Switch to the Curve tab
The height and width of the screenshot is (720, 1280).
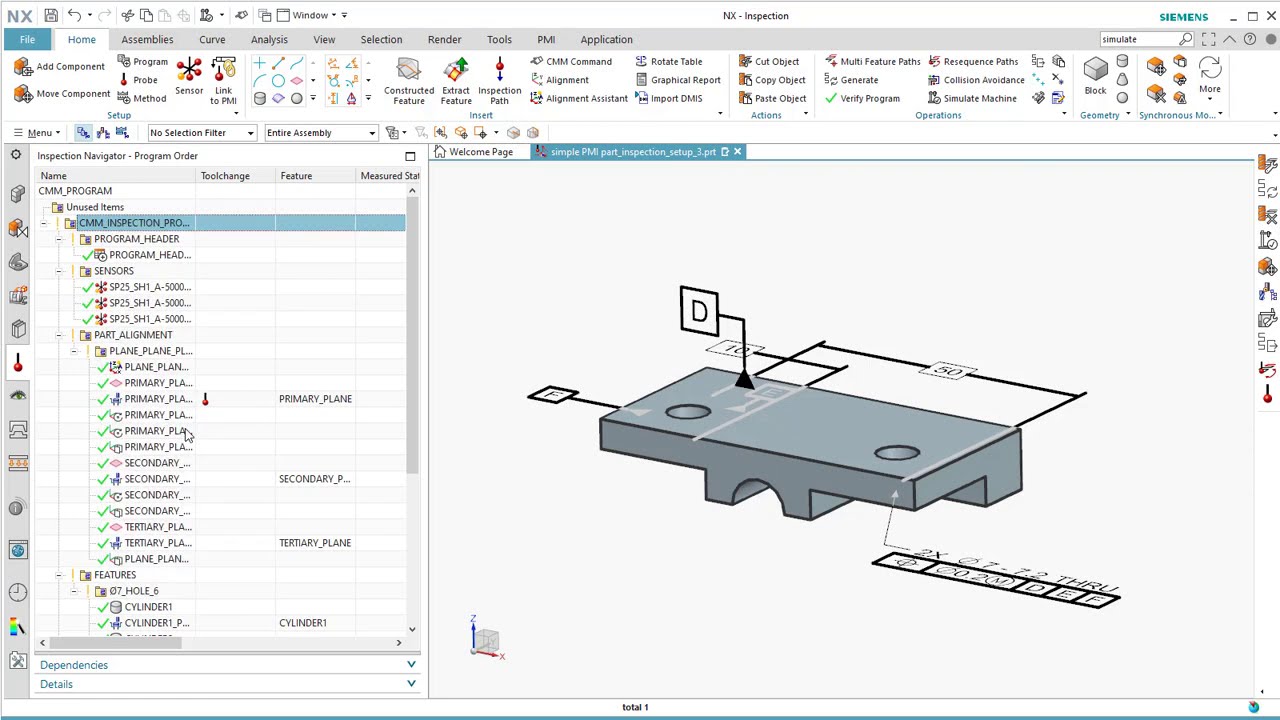212,39
